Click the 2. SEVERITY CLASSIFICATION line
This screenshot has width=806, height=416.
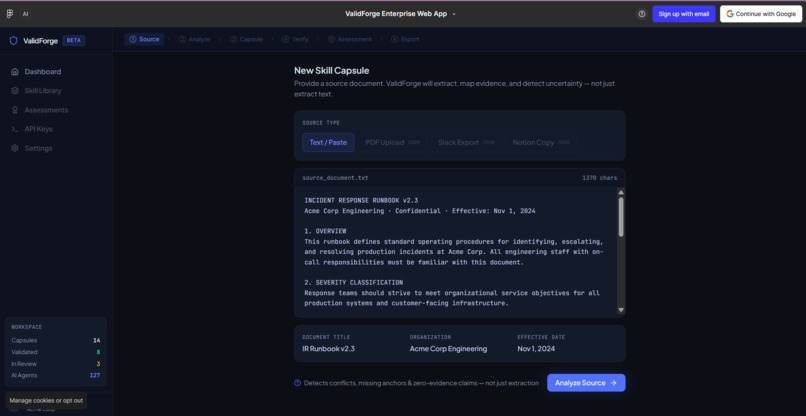pos(354,282)
